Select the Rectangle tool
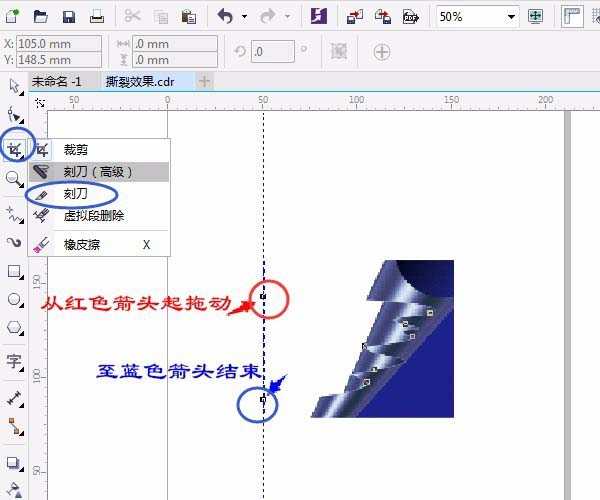 coord(14,272)
